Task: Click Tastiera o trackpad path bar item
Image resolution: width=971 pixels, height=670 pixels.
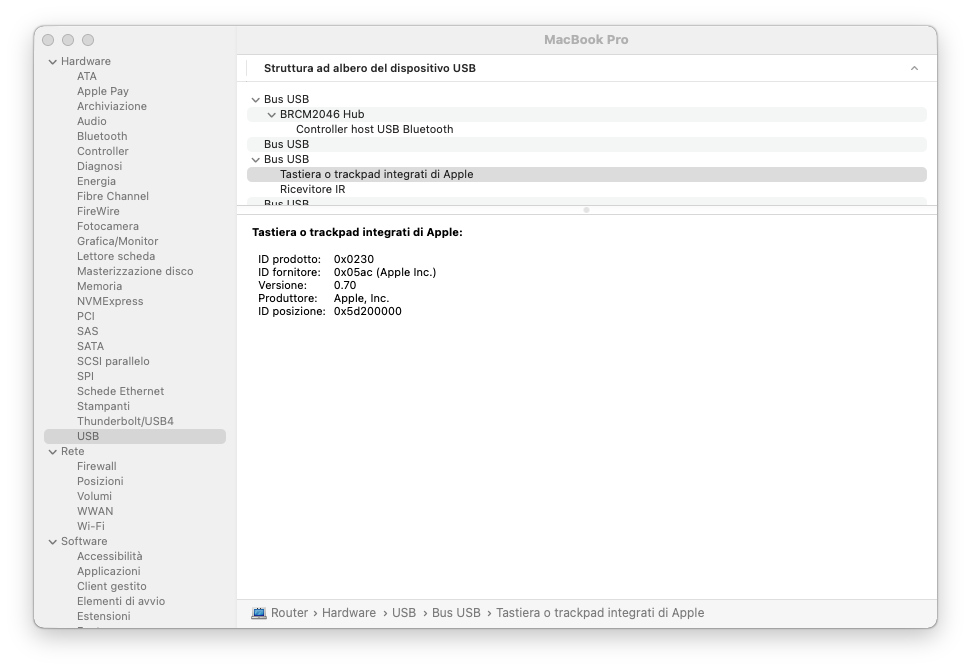Action: 600,613
